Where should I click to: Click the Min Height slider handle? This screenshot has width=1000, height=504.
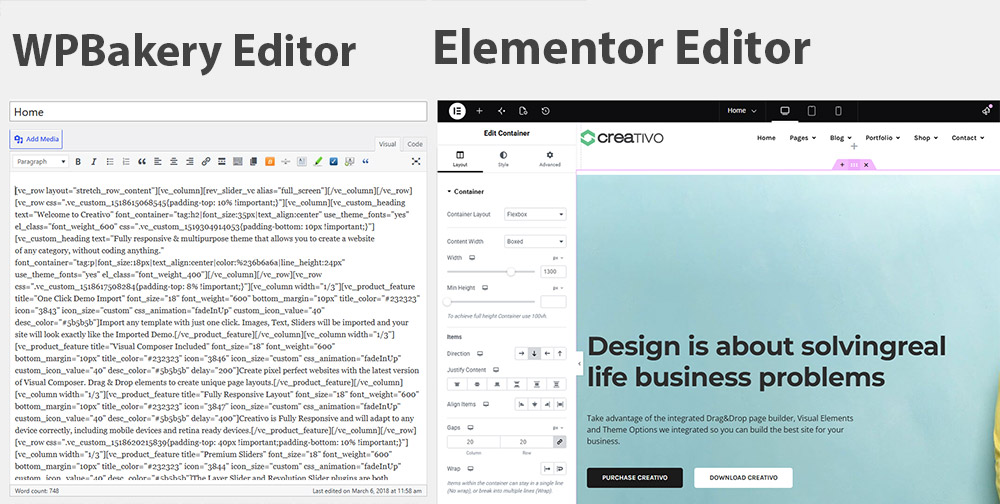(447, 302)
